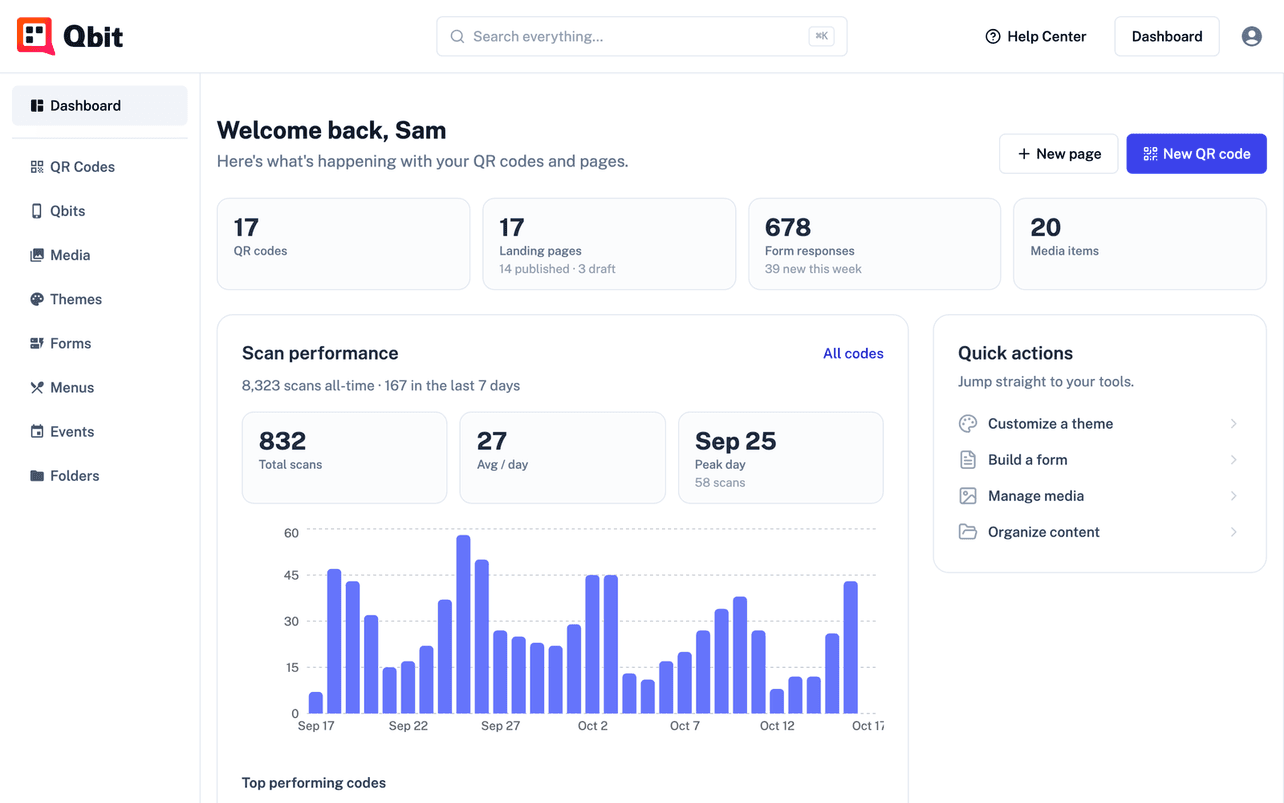The height and width of the screenshot is (803, 1284).
Task: Click the Forms icon in sidebar
Action: point(37,343)
